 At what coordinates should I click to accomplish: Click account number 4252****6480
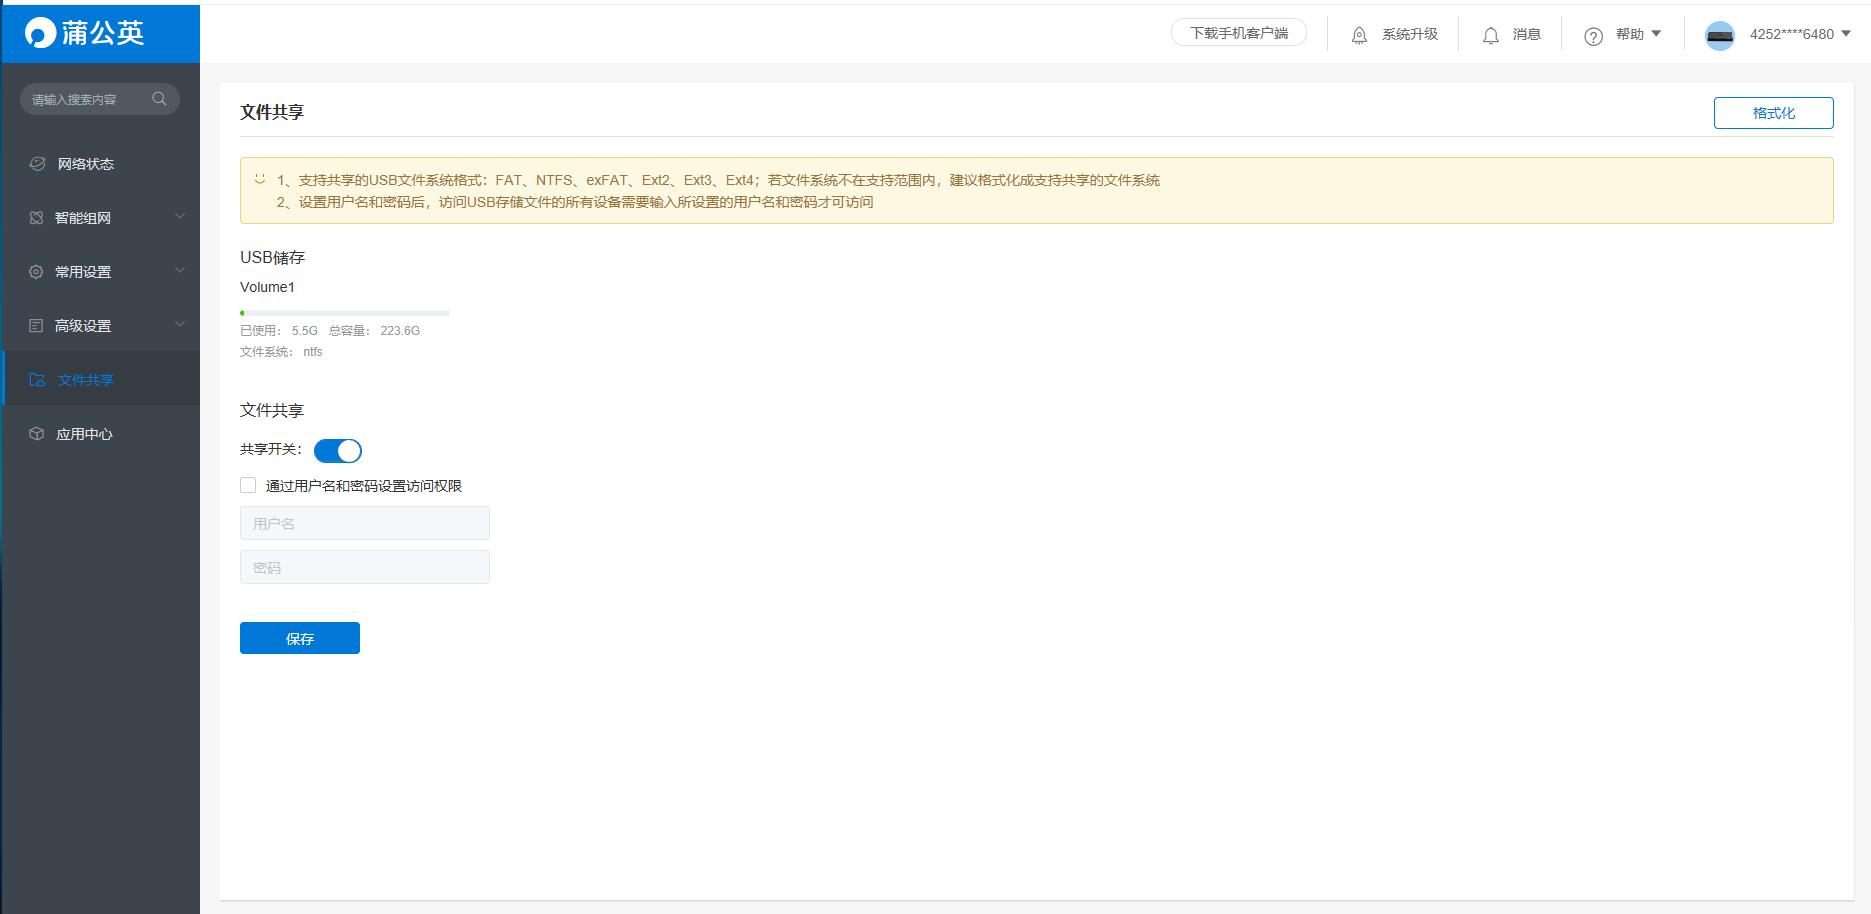pyautogui.click(x=1791, y=34)
